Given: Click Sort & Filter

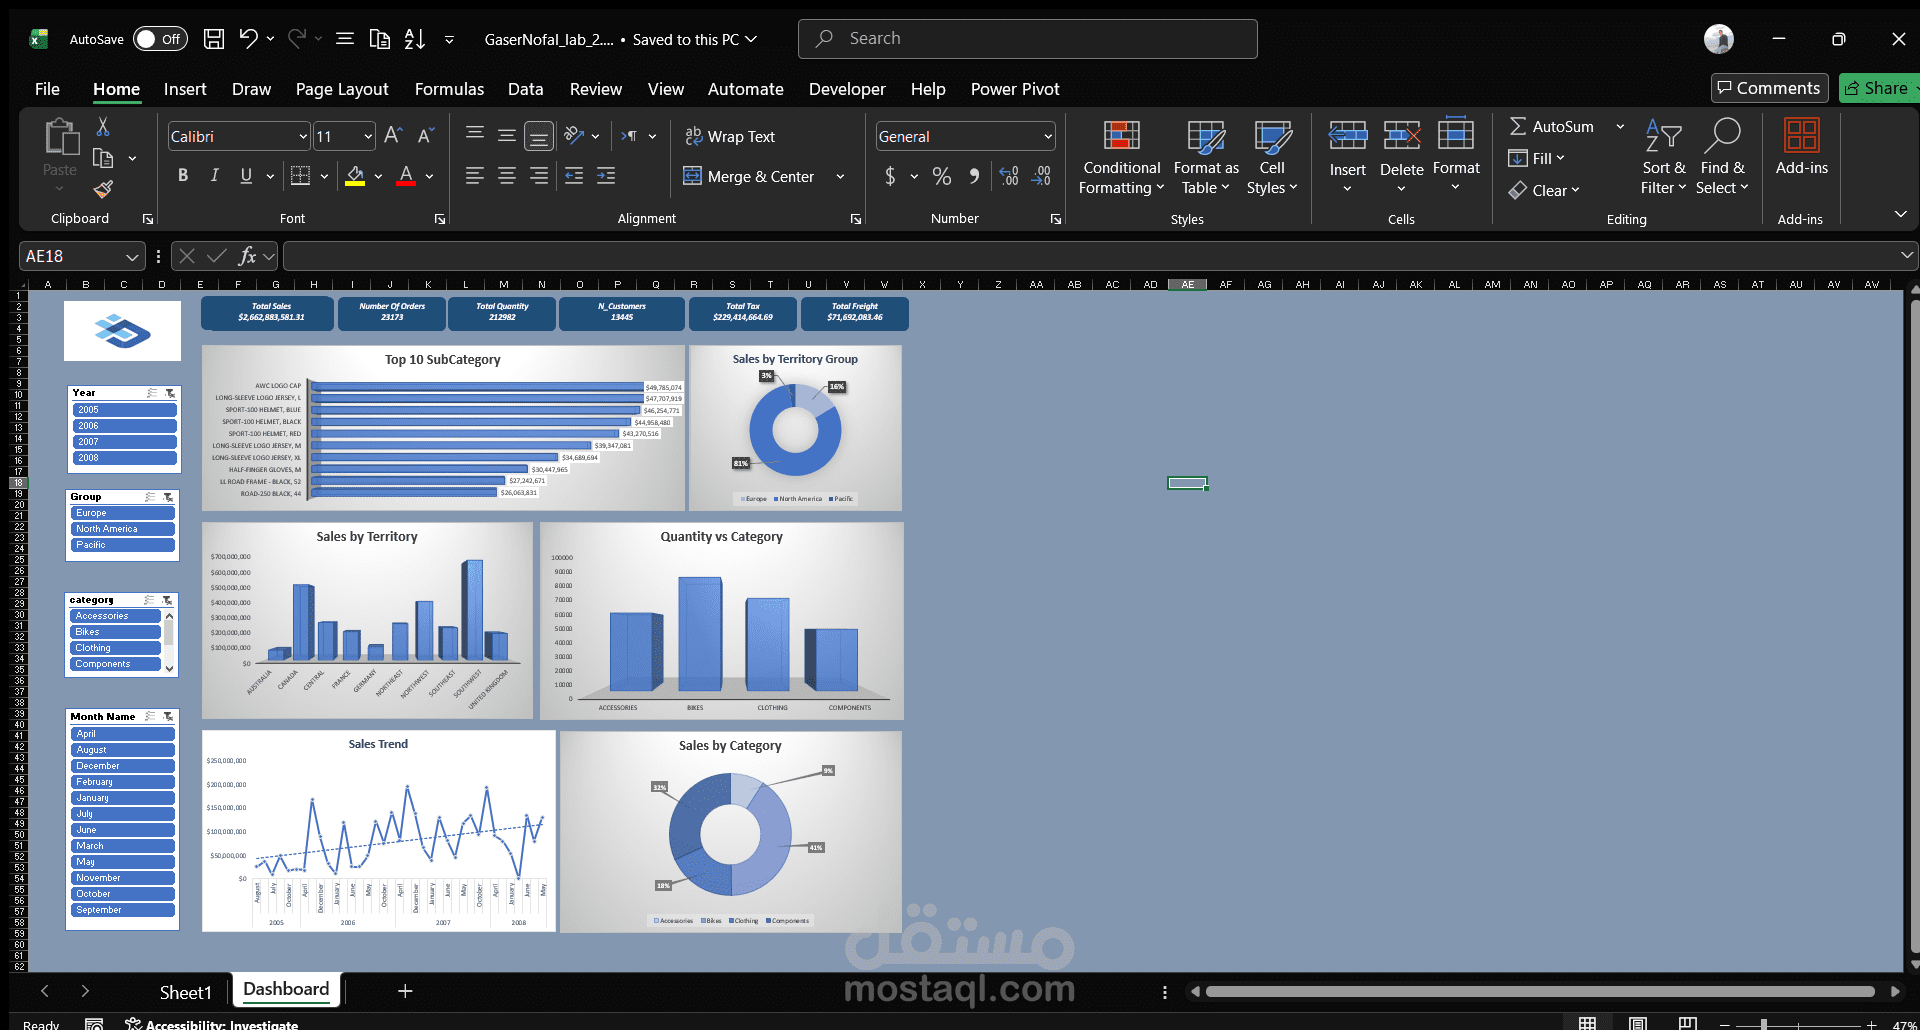Looking at the screenshot, I should tap(1663, 158).
